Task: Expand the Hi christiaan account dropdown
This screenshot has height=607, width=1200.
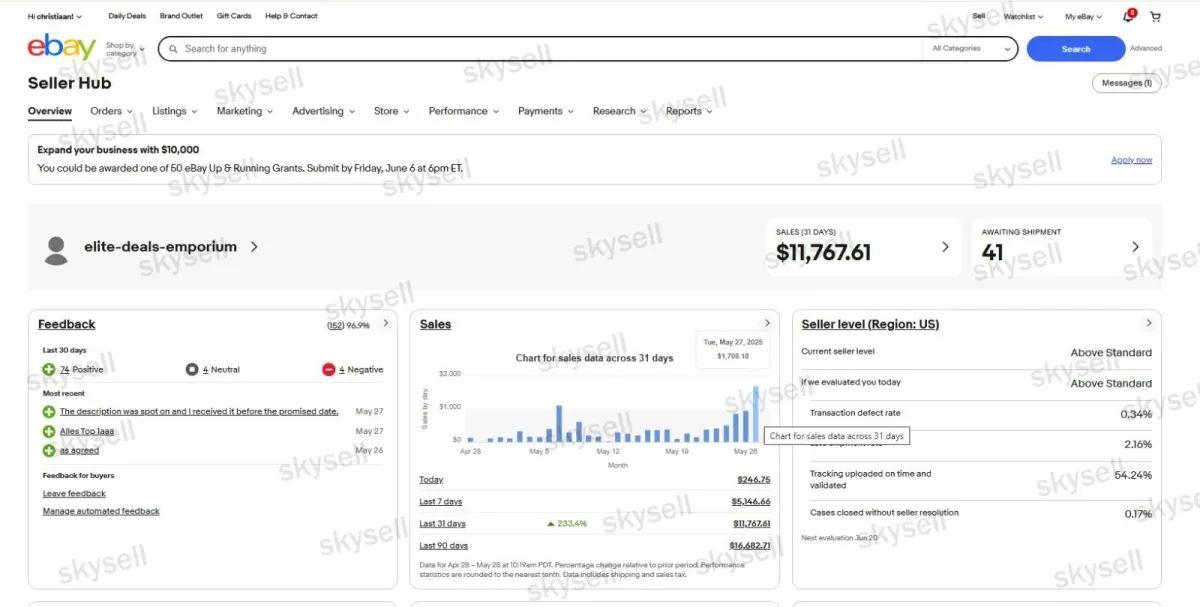Action: coord(55,17)
